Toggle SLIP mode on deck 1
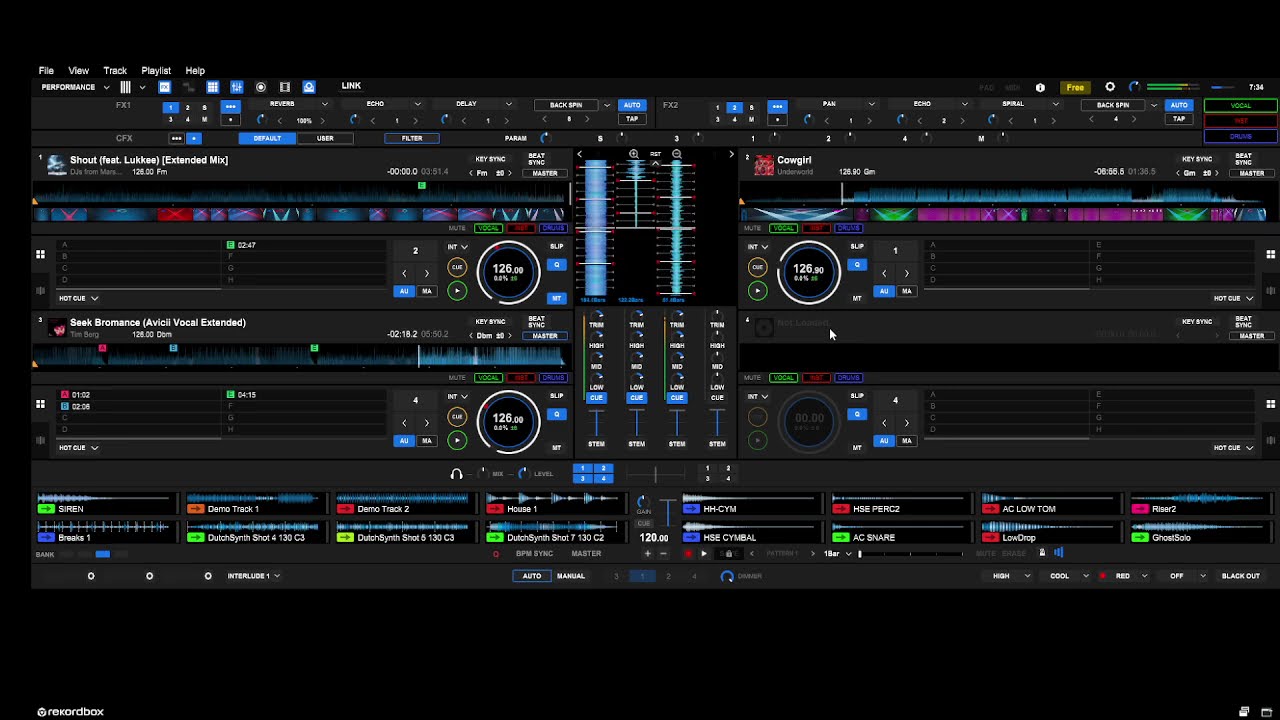Viewport: 1280px width, 720px height. point(557,246)
